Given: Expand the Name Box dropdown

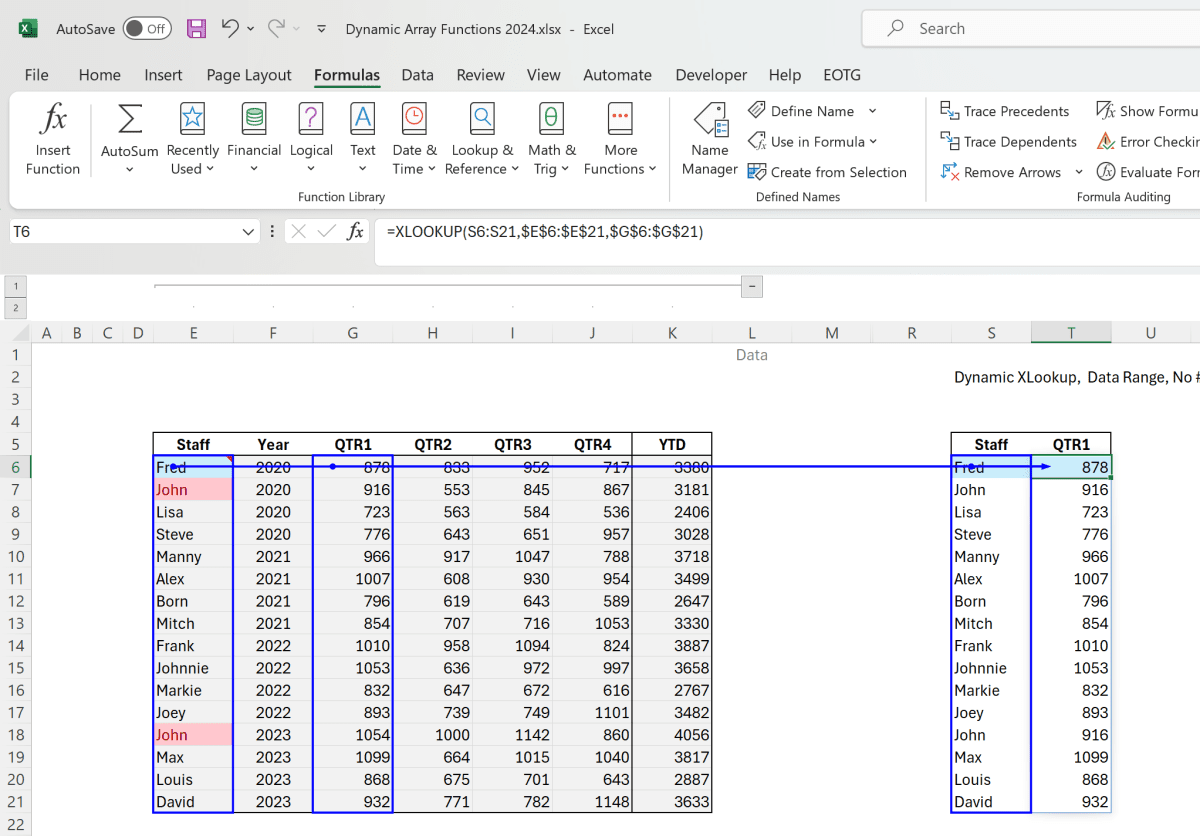Looking at the screenshot, I should [x=250, y=232].
